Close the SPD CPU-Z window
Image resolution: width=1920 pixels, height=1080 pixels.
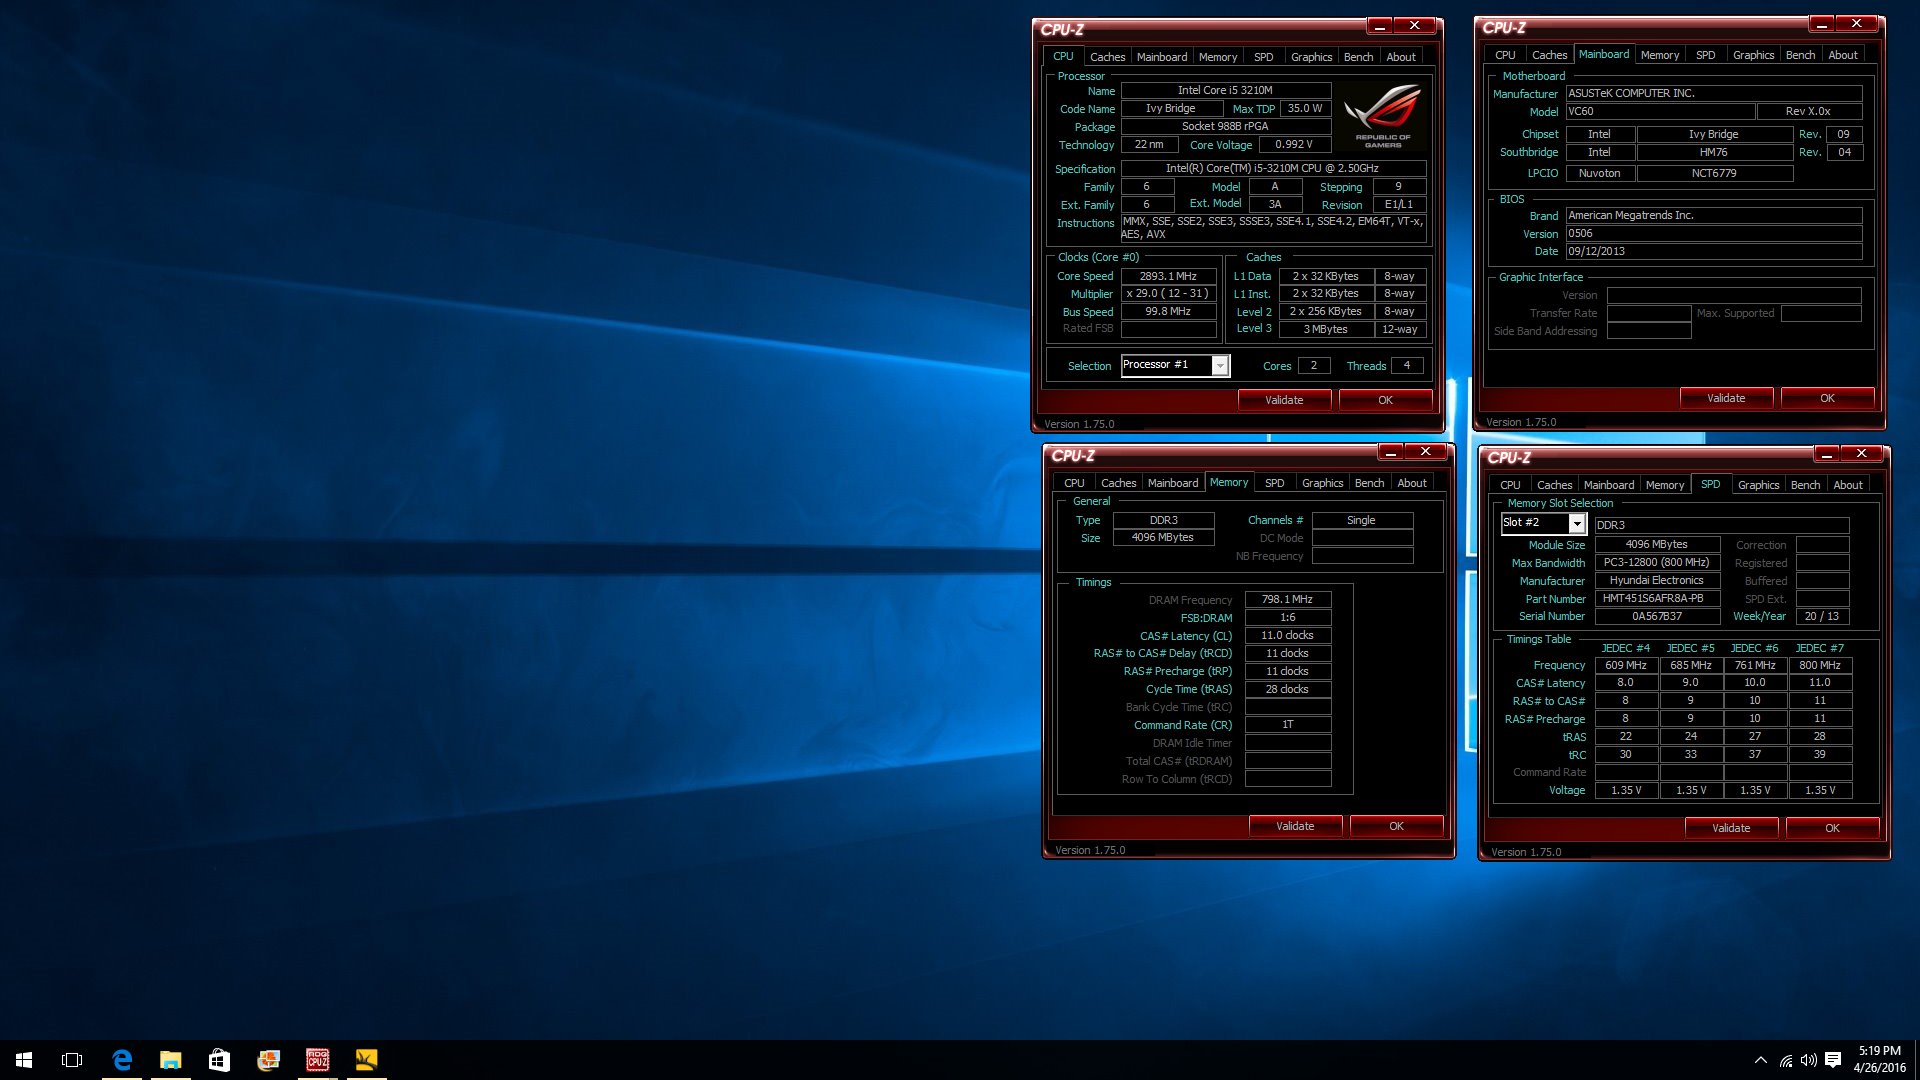coord(1861,454)
